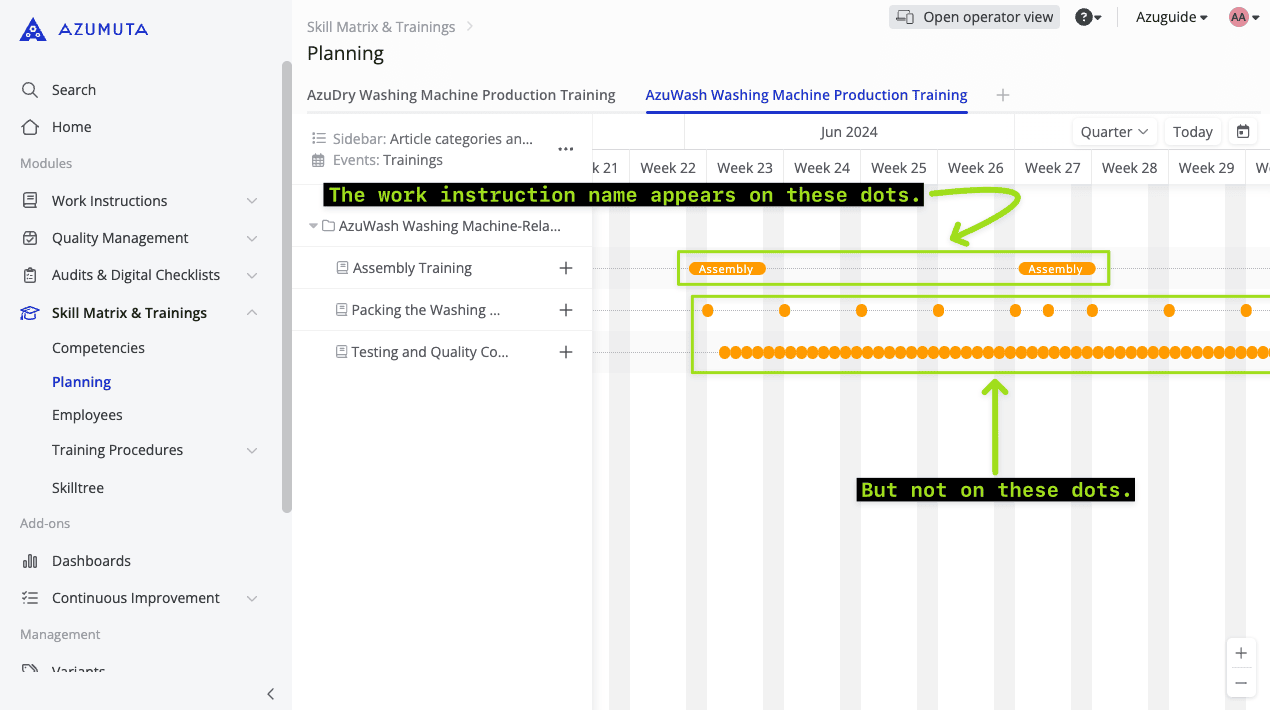This screenshot has height=710, width=1270.
Task: Select first Assembly event on timeline
Action: (x=726, y=269)
